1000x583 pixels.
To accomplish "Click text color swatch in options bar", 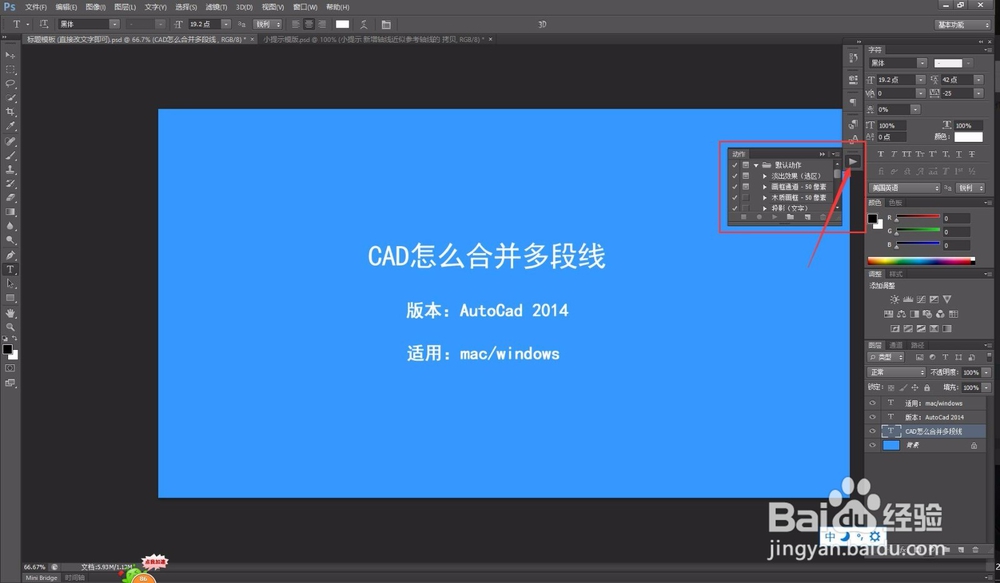I will tap(342, 24).
